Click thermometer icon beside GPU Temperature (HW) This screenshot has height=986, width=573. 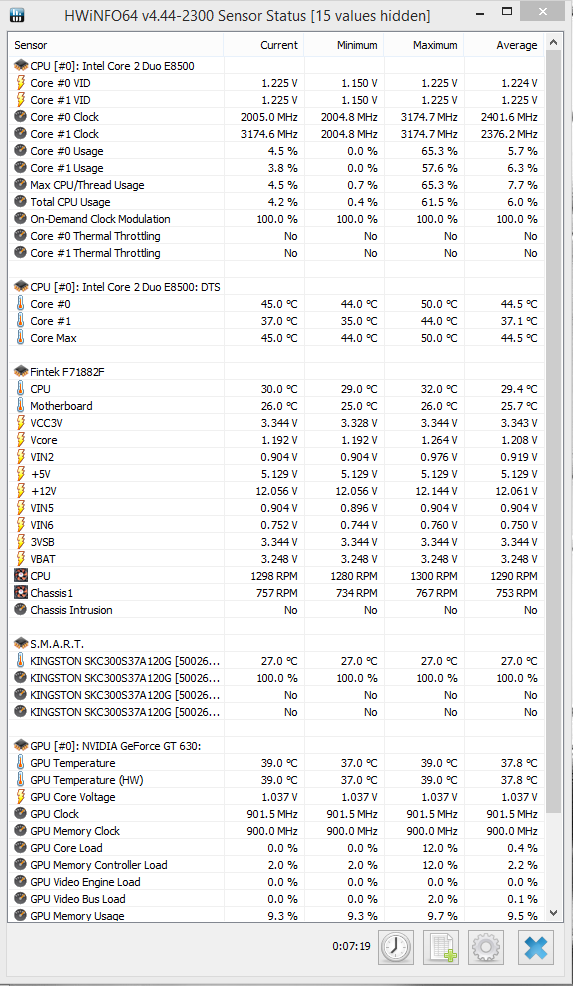click(21, 780)
